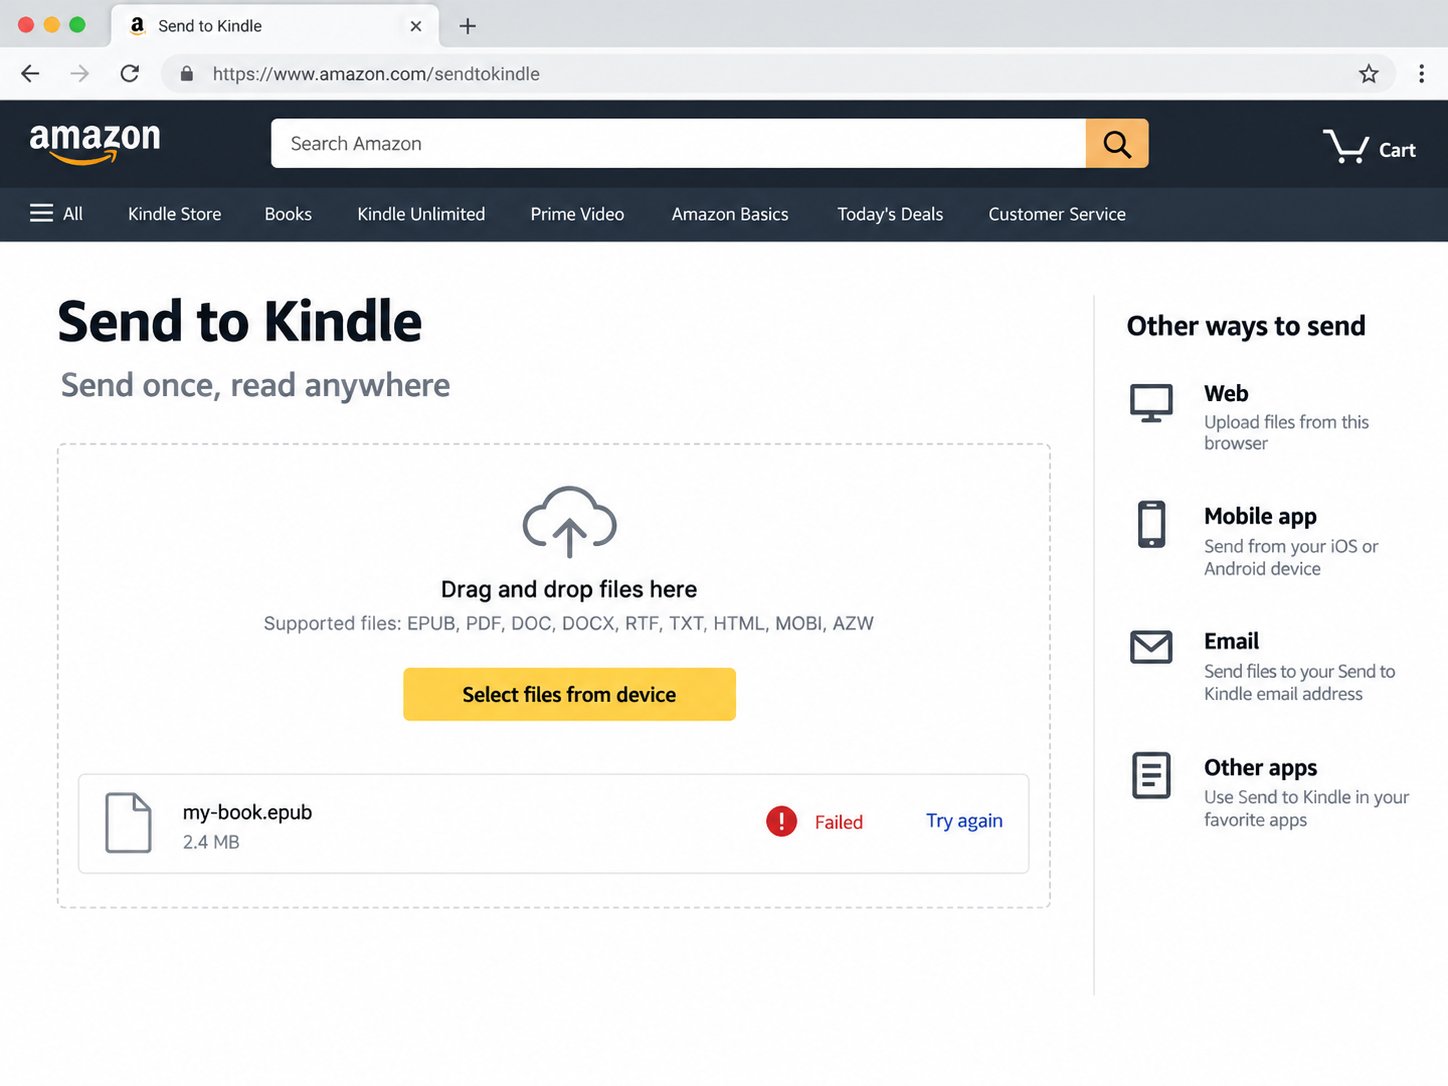The width and height of the screenshot is (1448, 1086).
Task: Close the Send to Kindle tab
Action: coord(416,26)
